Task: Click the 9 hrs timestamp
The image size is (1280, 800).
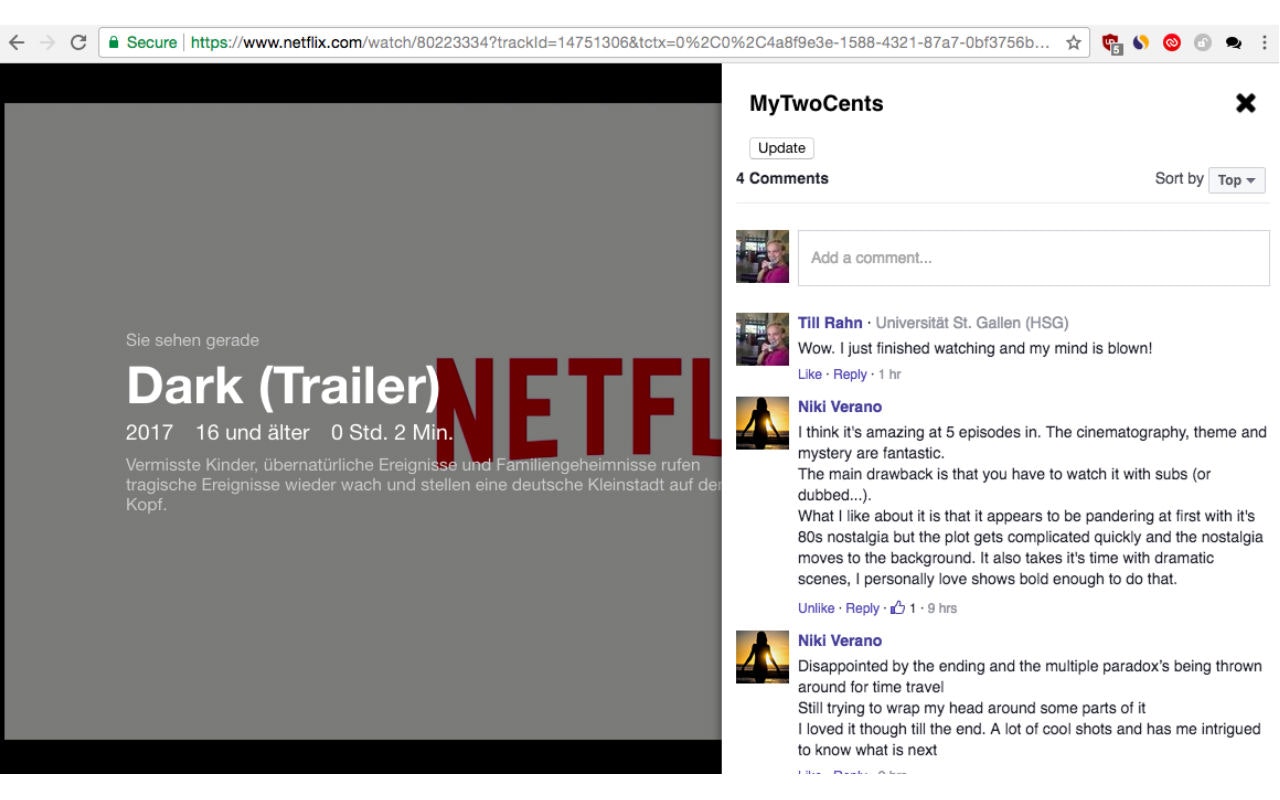Action: (x=942, y=608)
